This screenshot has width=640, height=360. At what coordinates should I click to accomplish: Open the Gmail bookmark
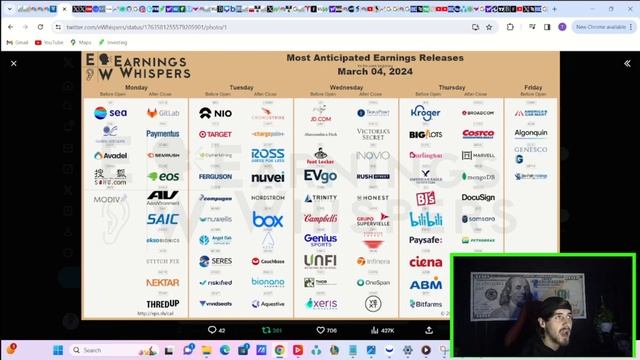pyautogui.click(x=18, y=42)
